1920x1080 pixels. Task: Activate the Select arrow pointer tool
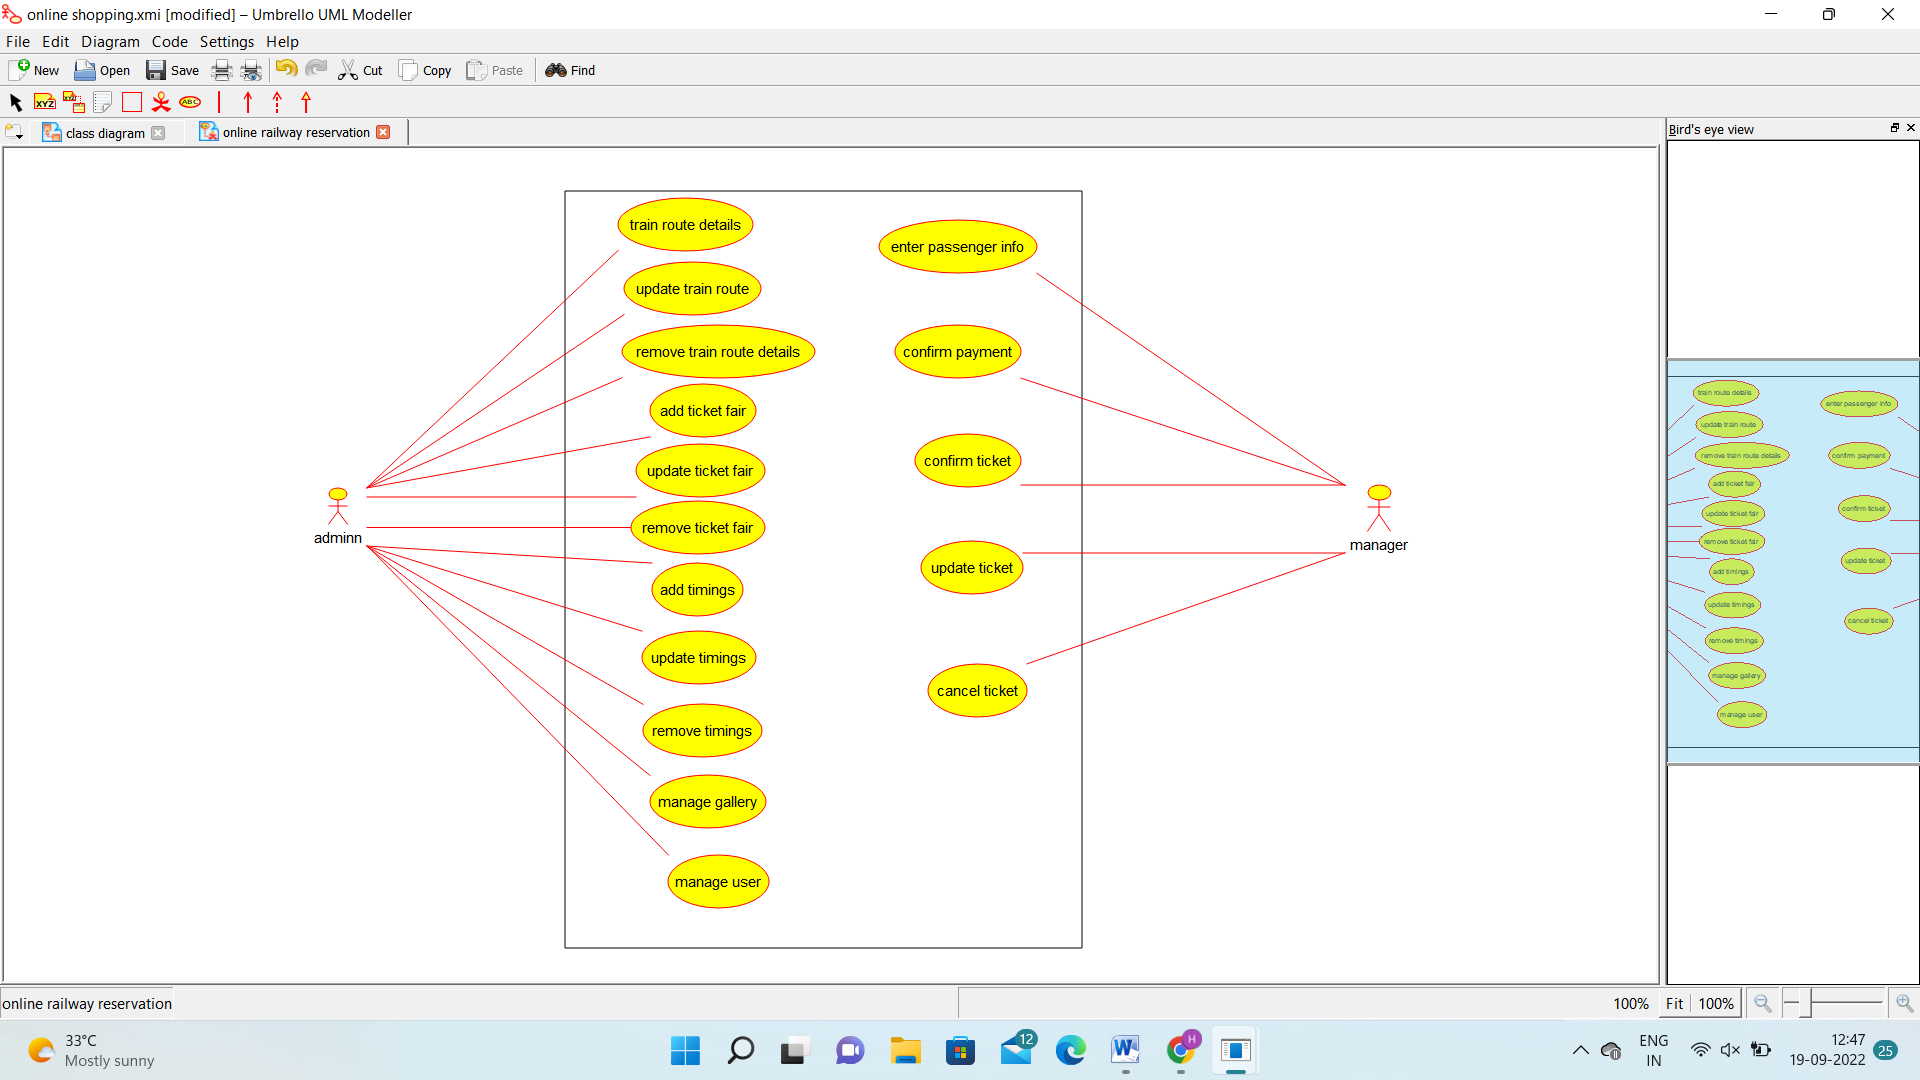15,102
